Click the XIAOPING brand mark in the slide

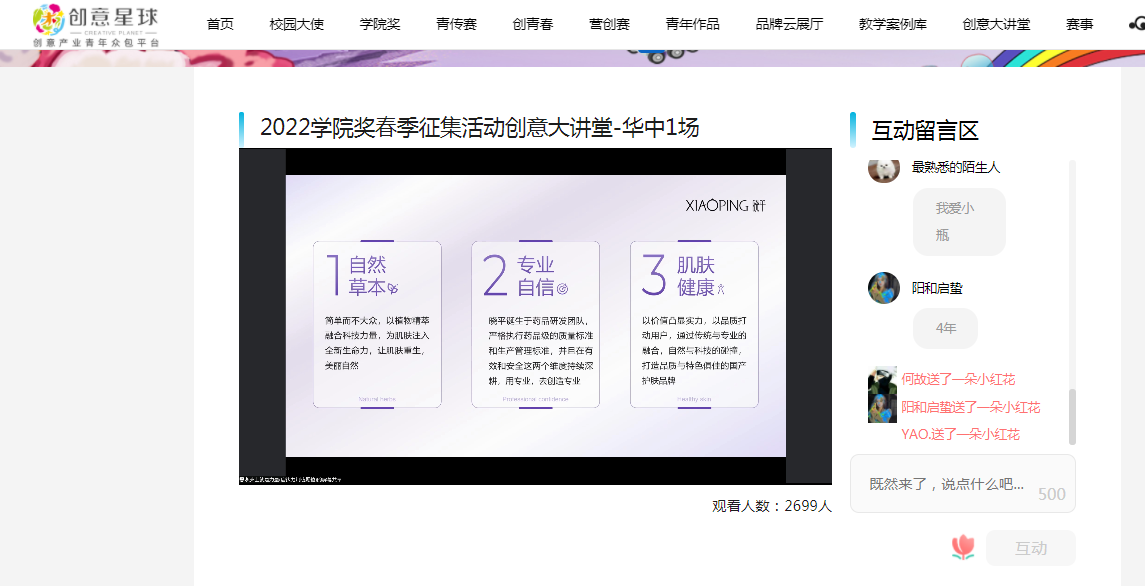pyautogui.click(x=726, y=205)
